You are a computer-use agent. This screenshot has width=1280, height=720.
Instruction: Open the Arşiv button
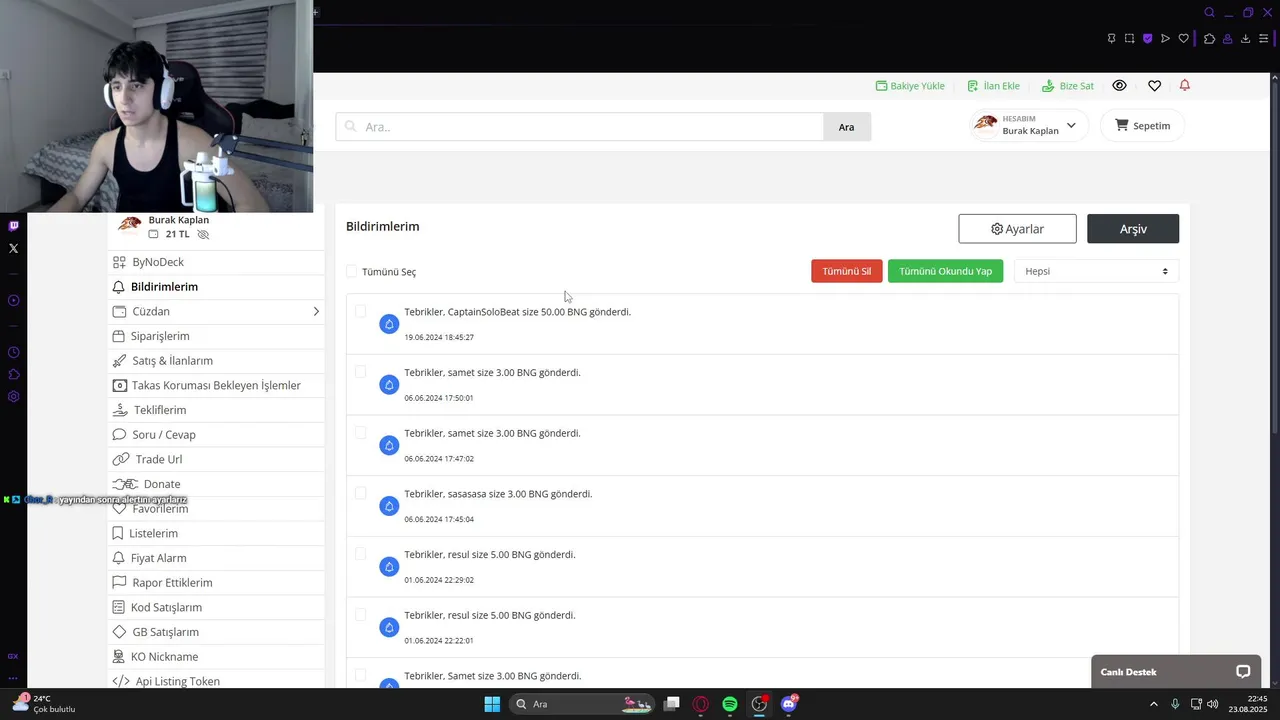[x=1133, y=229]
